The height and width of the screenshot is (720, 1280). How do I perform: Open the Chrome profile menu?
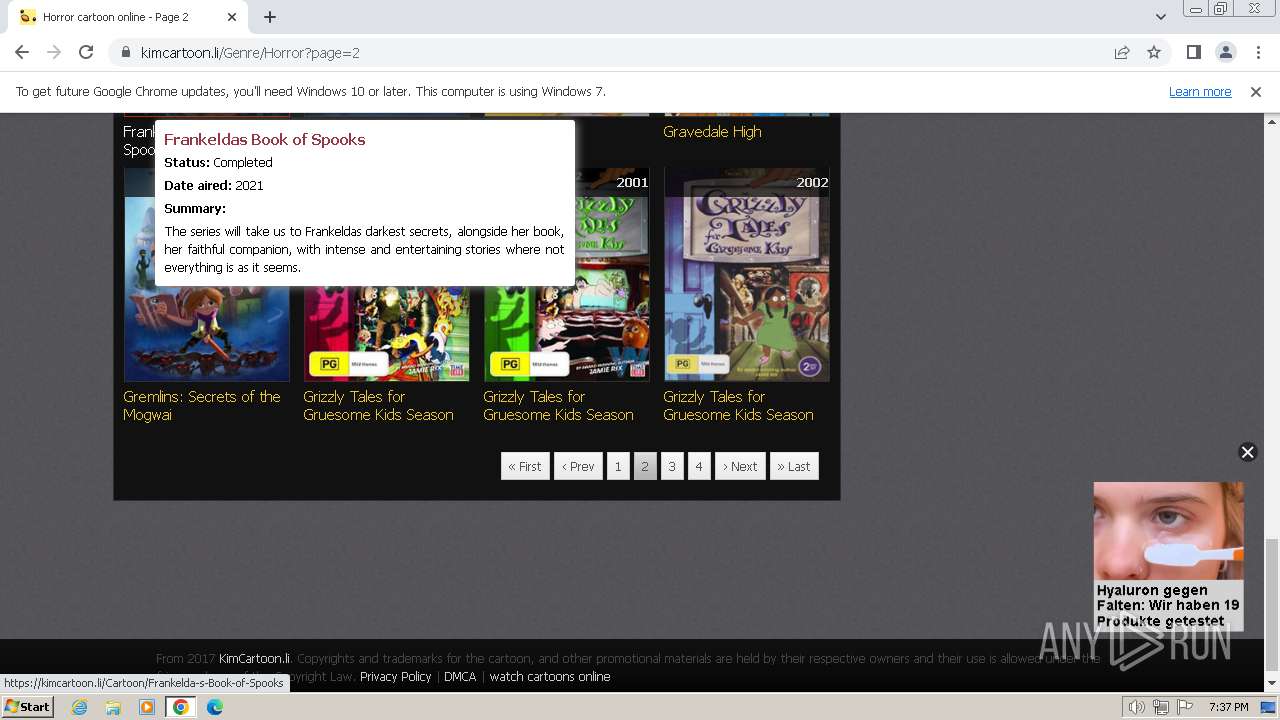coord(1225,52)
